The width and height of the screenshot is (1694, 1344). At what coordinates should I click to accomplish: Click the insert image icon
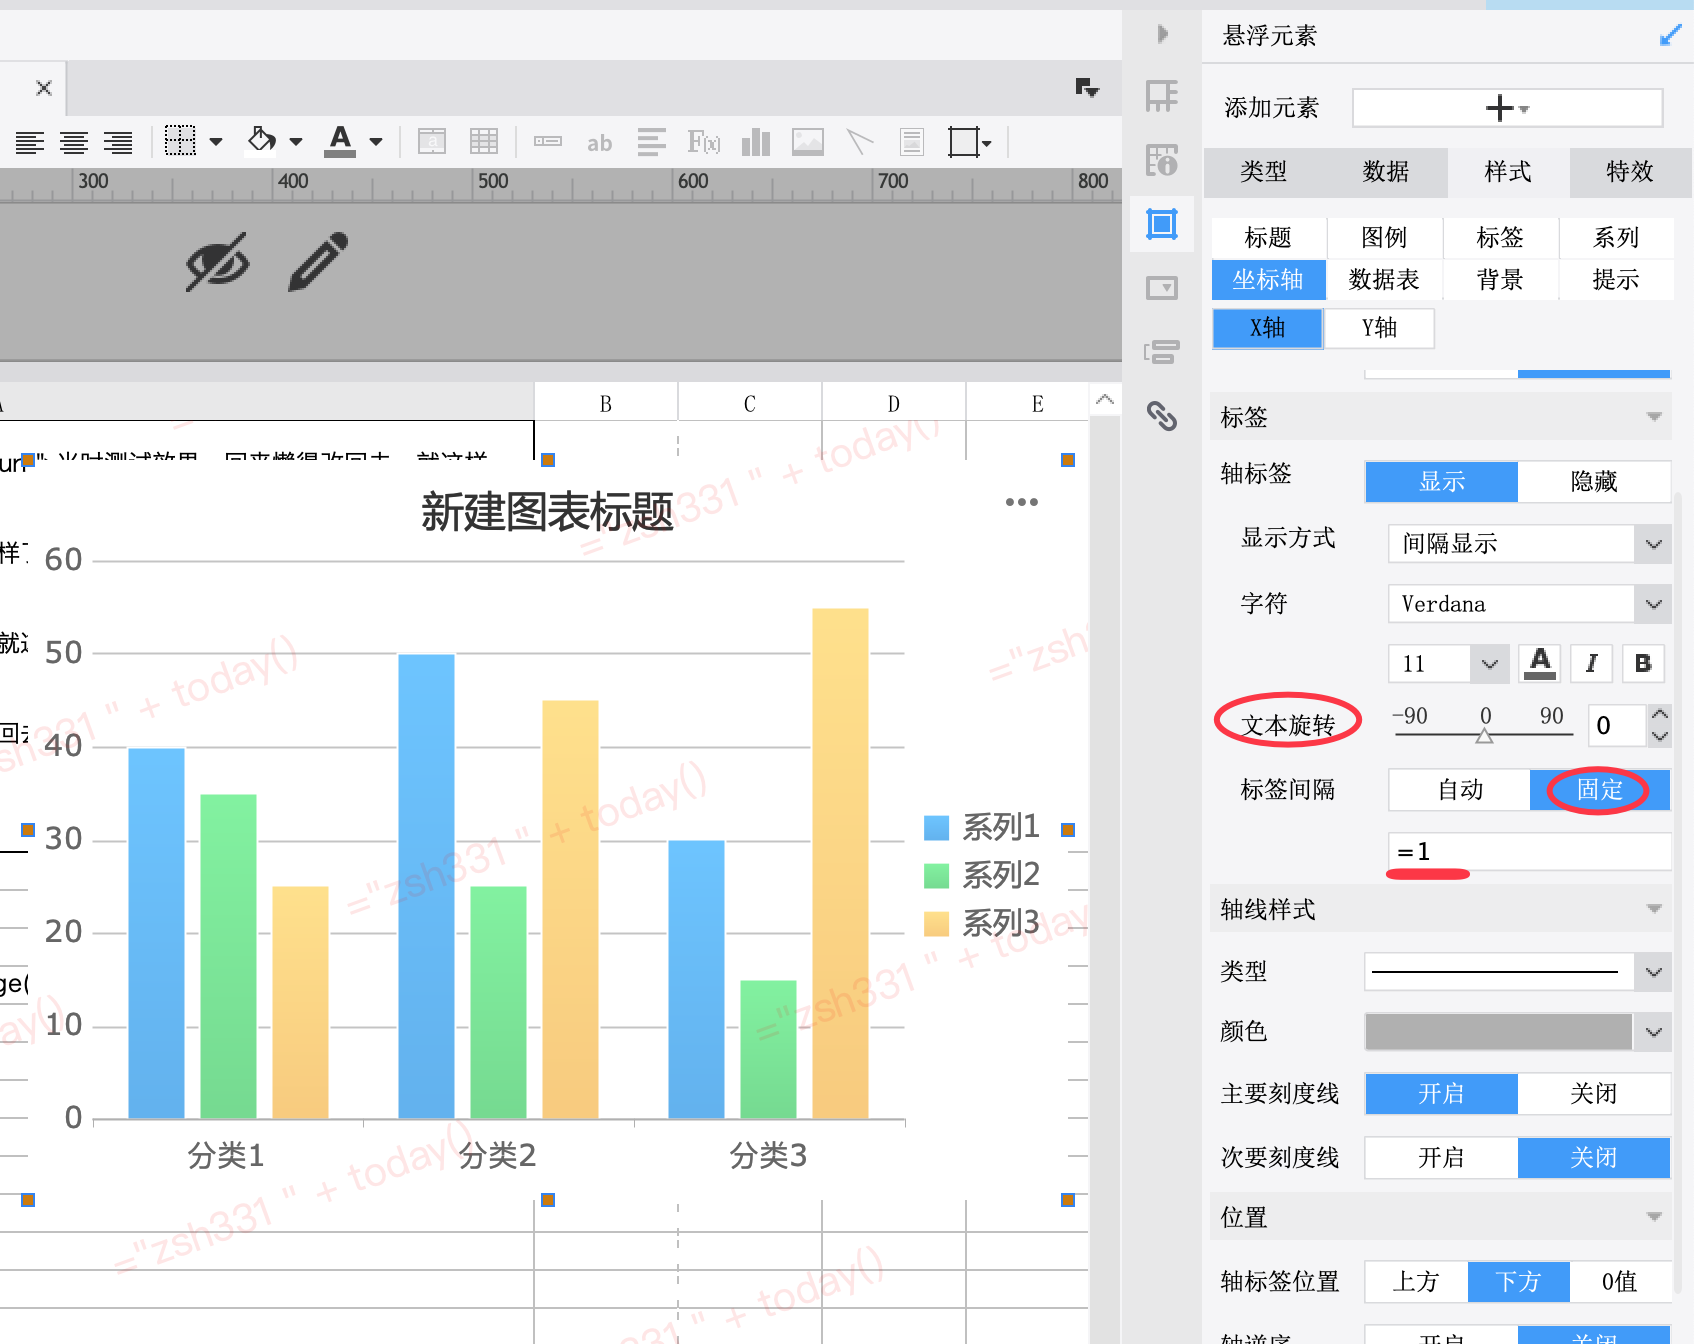(x=808, y=142)
